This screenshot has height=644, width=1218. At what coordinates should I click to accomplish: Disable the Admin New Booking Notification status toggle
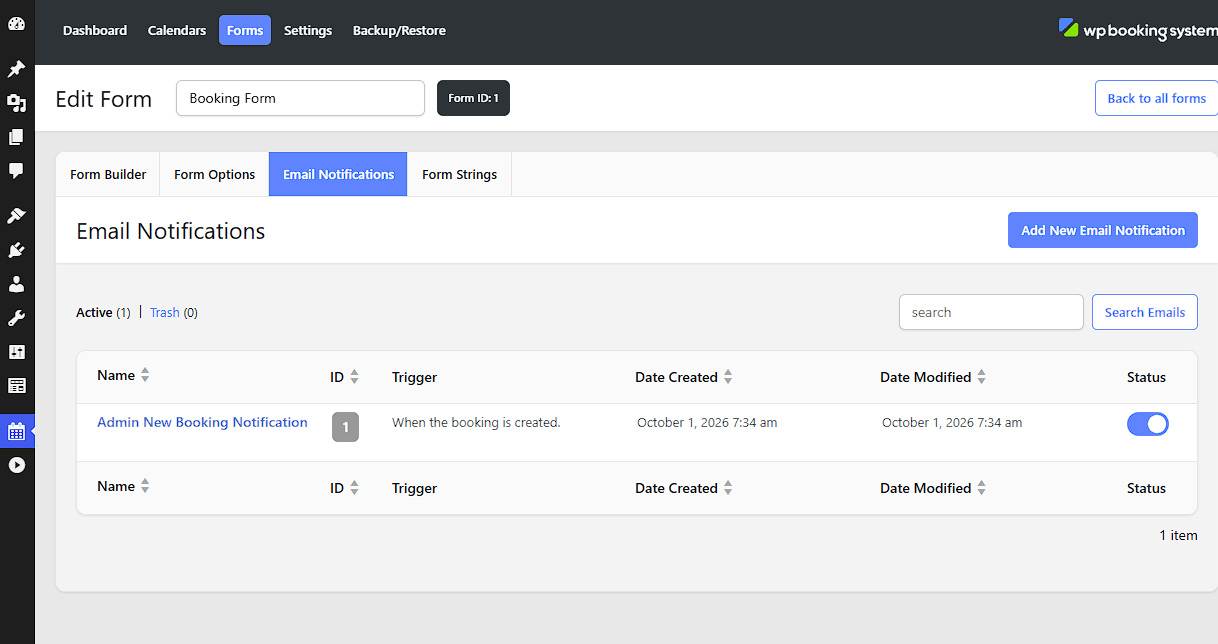[x=1148, y=424]
